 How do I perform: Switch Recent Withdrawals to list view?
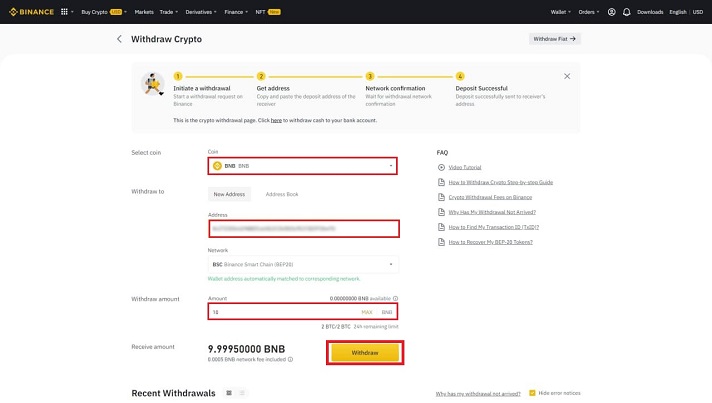[242, 393]
